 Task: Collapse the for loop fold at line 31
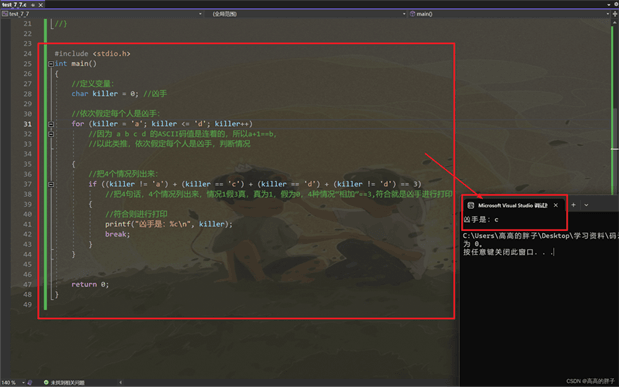coord(51,124)
